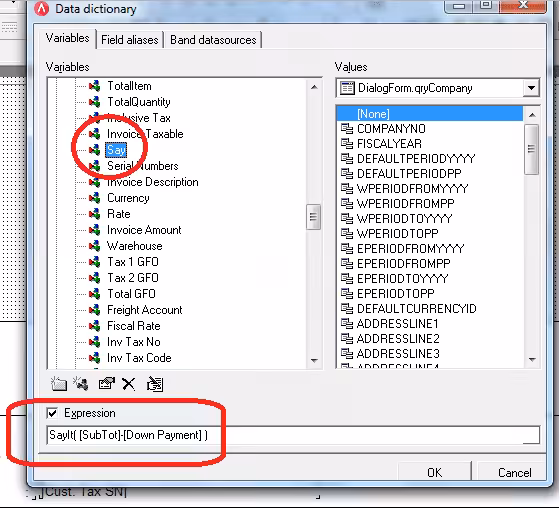Image resolution: width=560 pixels, height=508 pixels.
Task: Delete the selected variable with X icon
Action: [129, 384]
